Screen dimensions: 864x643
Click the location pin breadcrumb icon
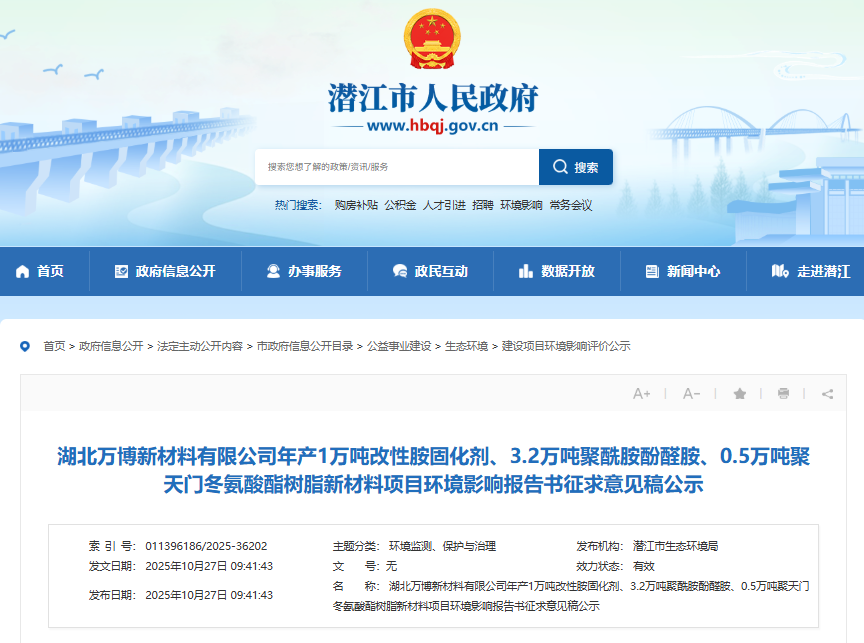point(25,346)
